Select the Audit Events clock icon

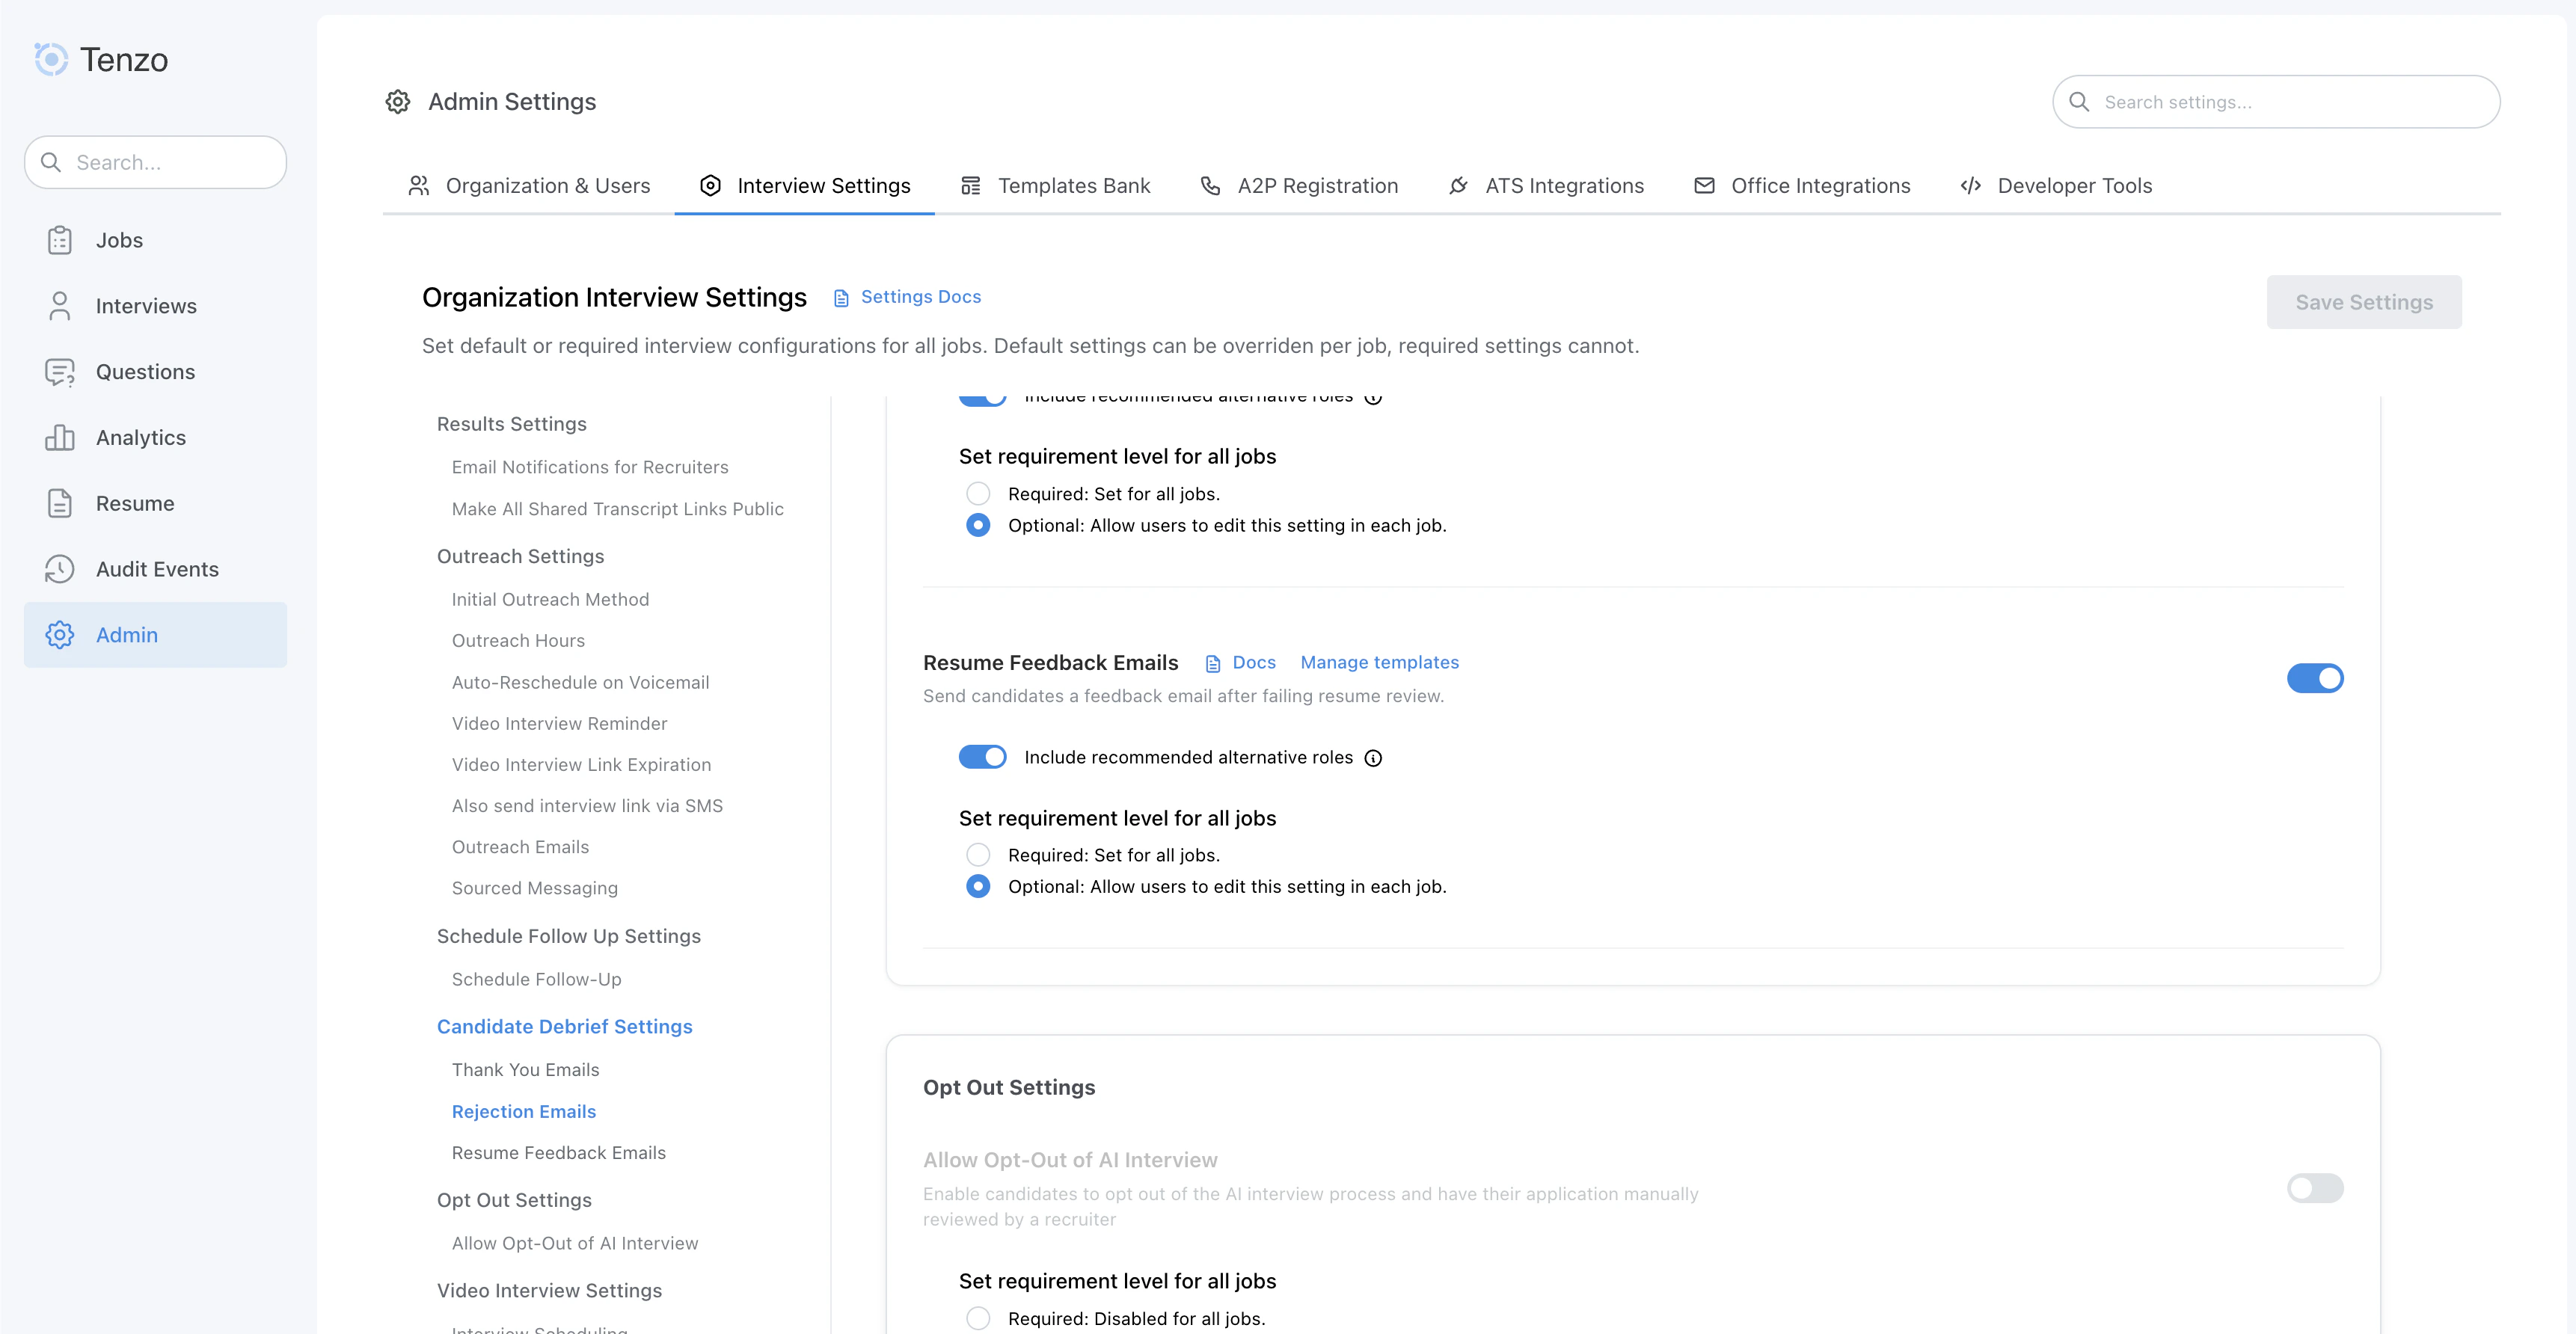tap(60, 569)
